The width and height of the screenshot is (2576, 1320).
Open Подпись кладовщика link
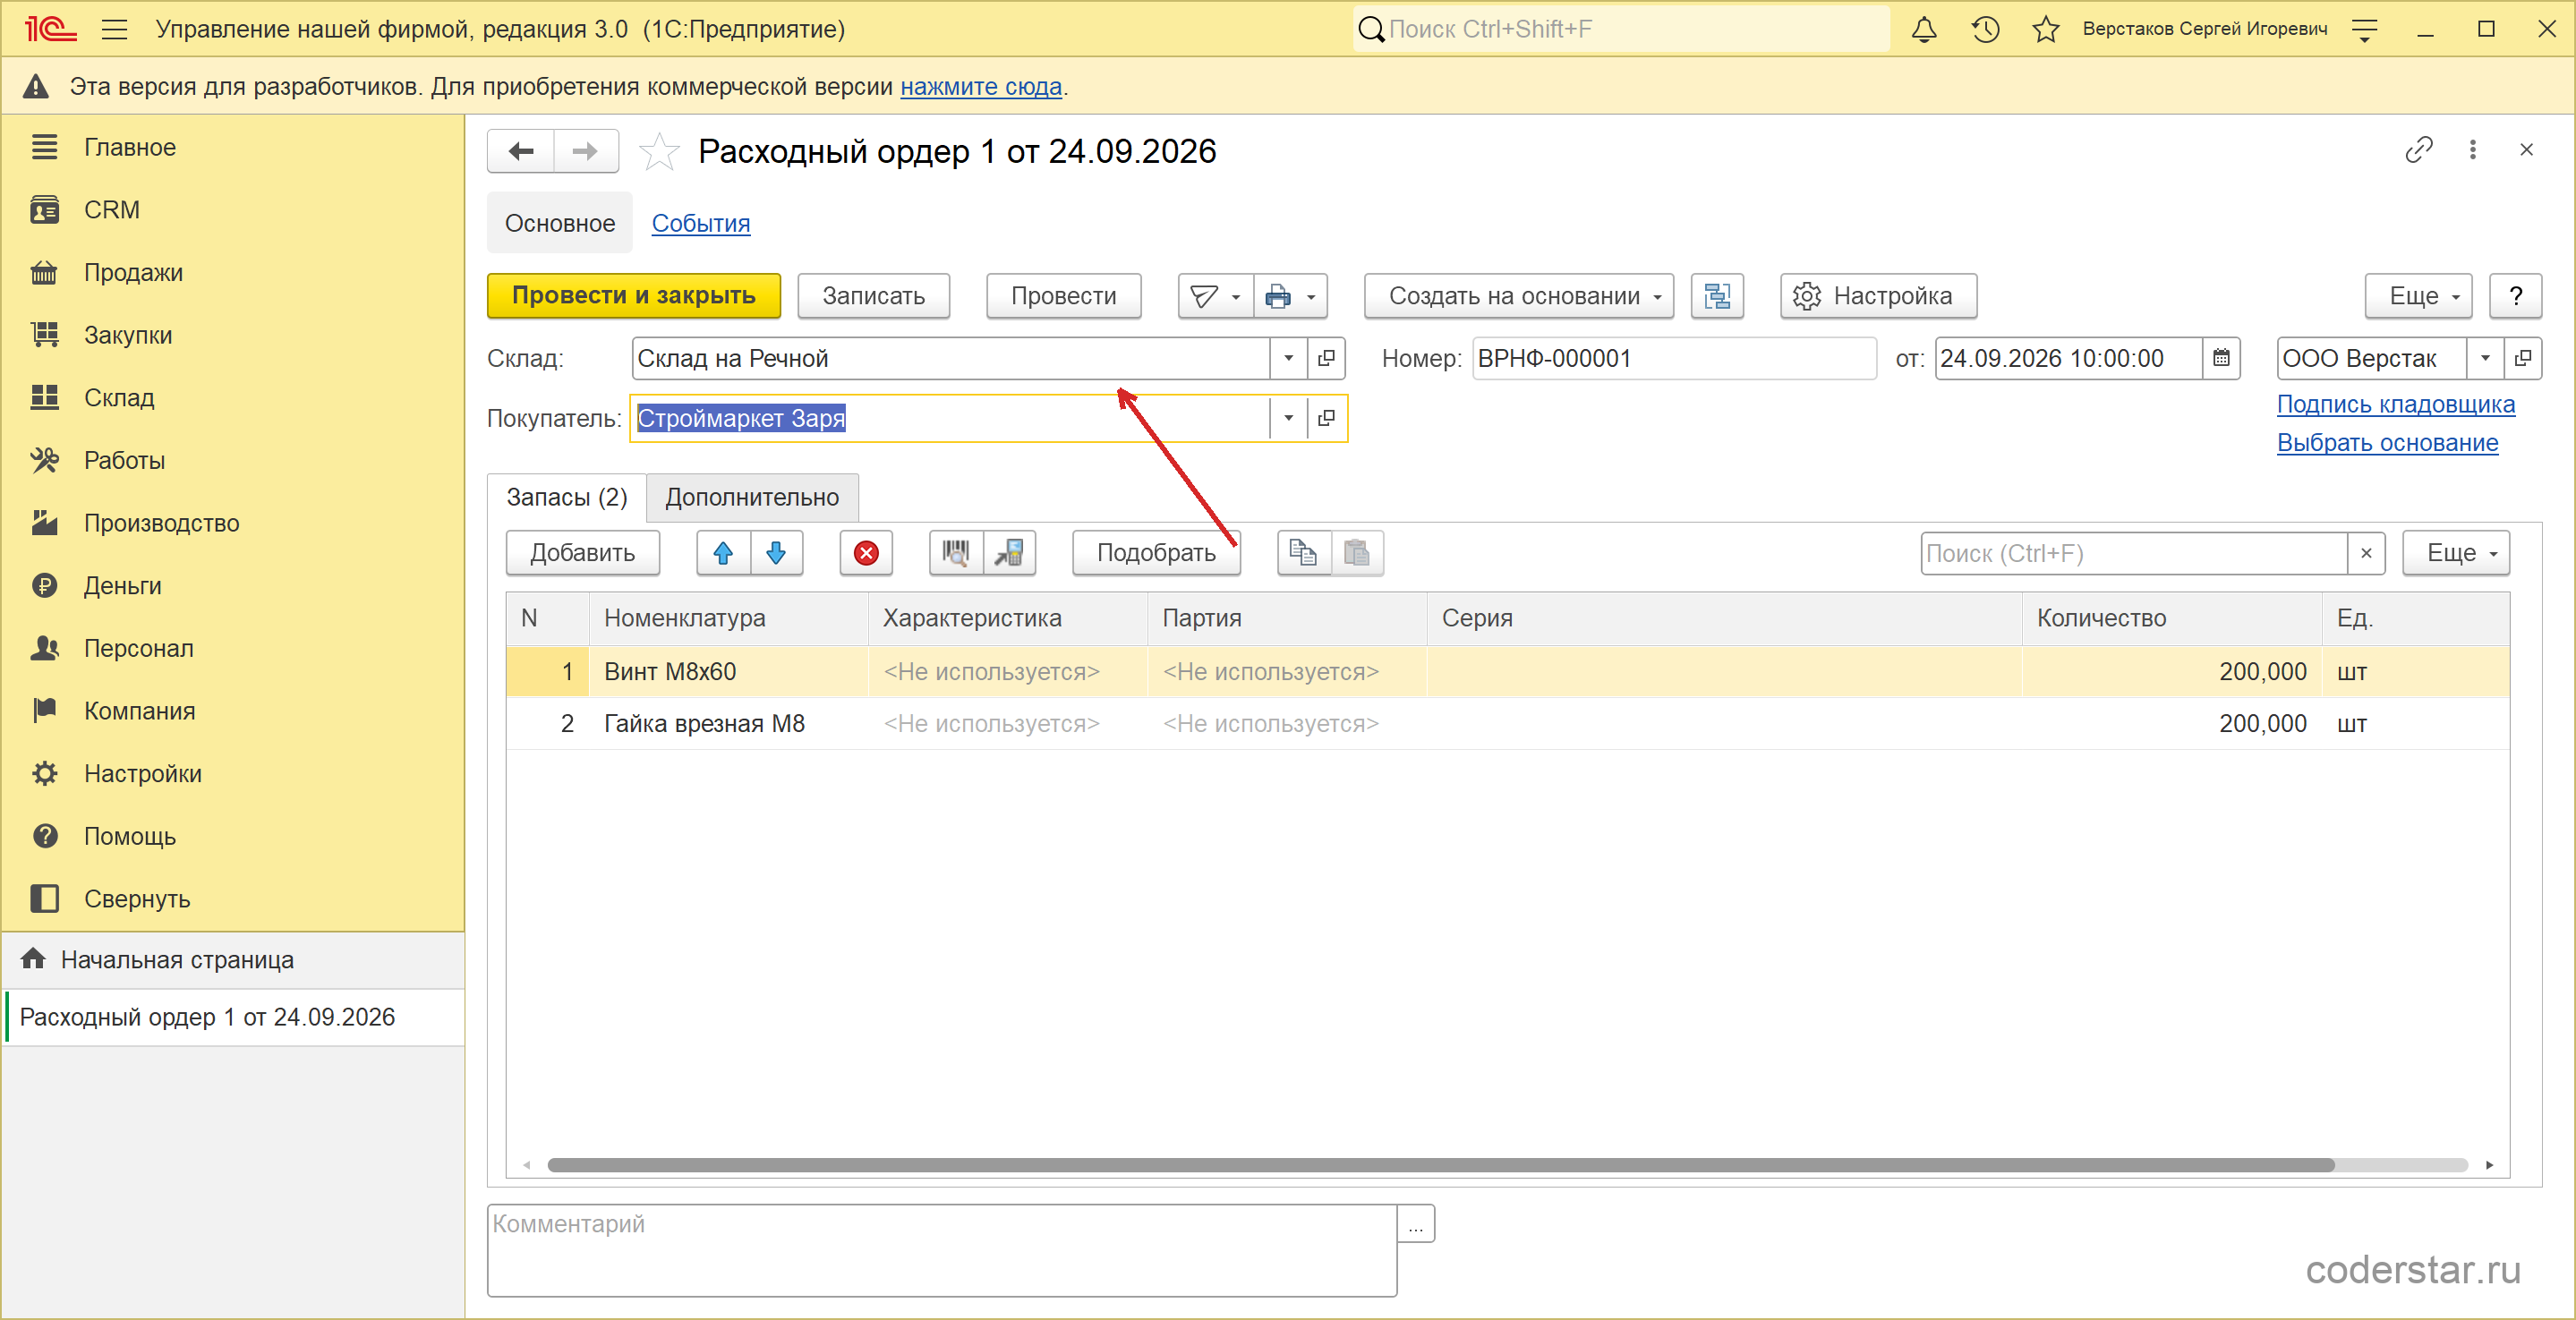[2395, 404]
